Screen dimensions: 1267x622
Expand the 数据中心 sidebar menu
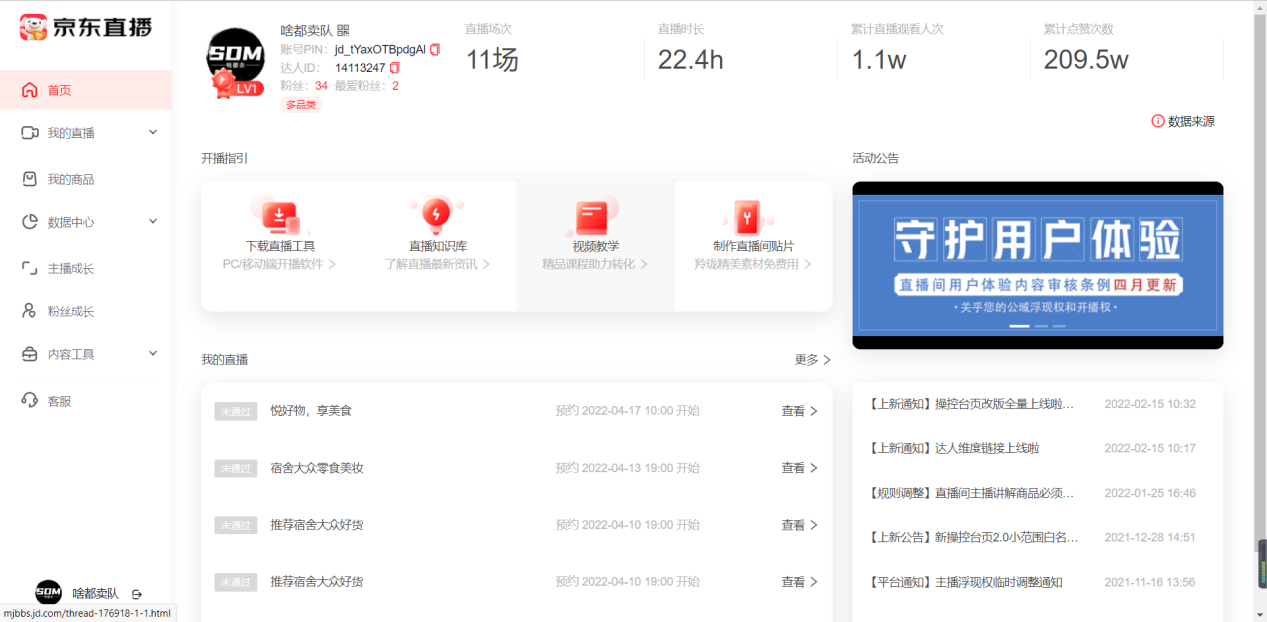[153, 222]
